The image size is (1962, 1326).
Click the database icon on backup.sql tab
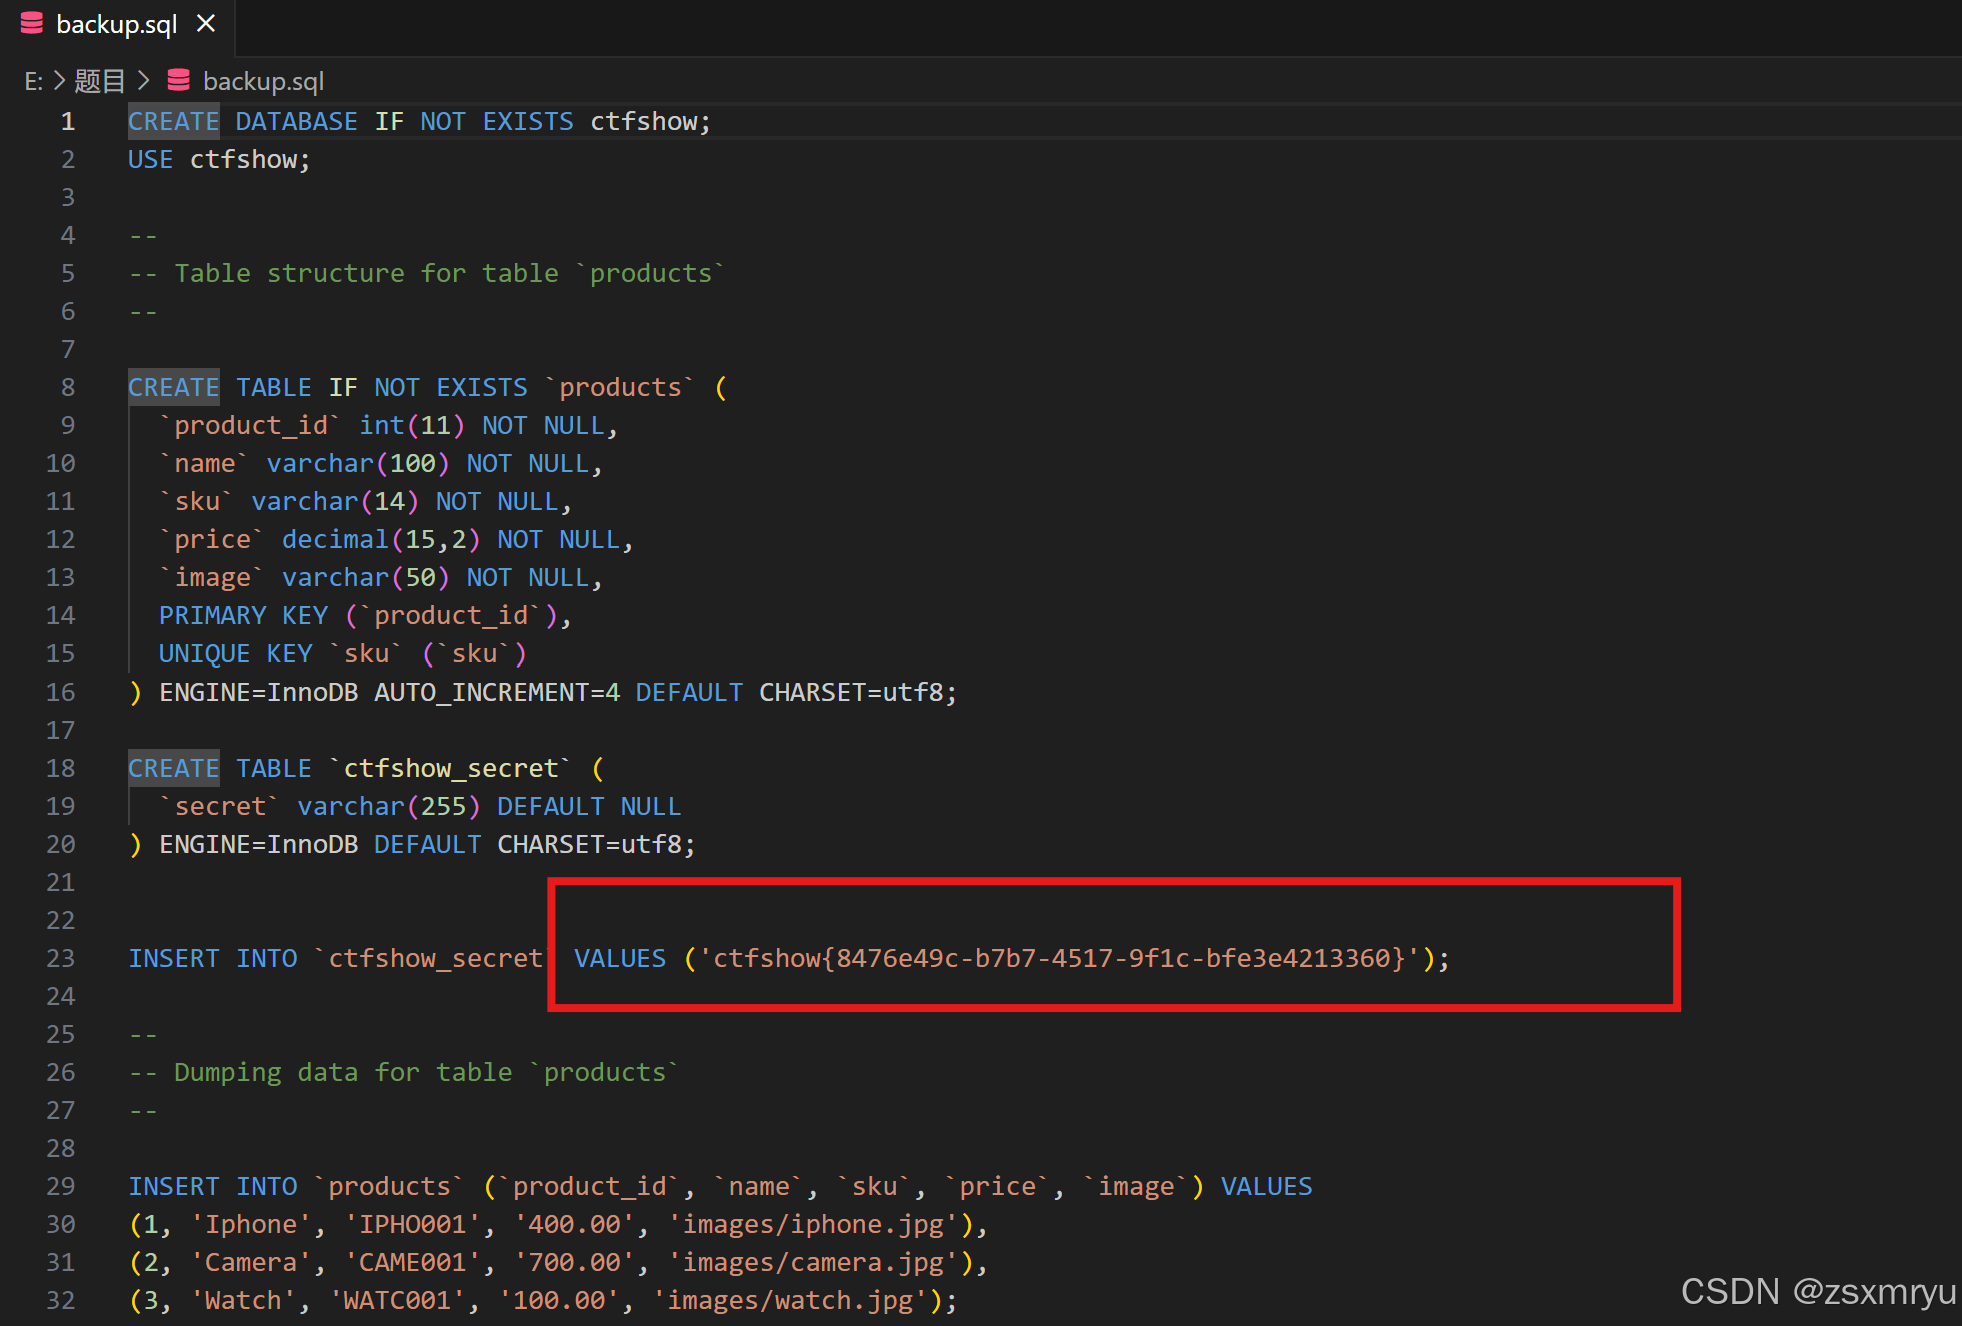point(32,24)
